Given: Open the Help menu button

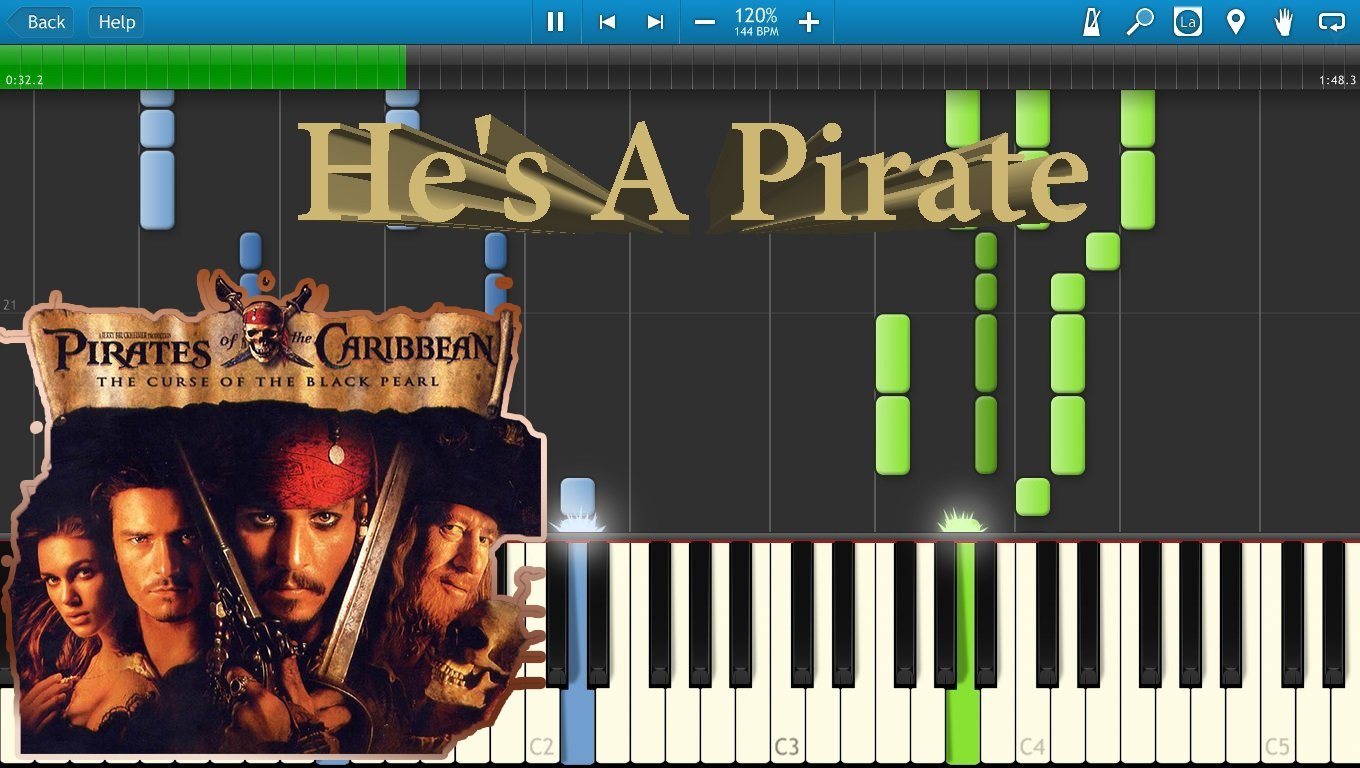Looking at the screenshot, I should pos(116,22).
